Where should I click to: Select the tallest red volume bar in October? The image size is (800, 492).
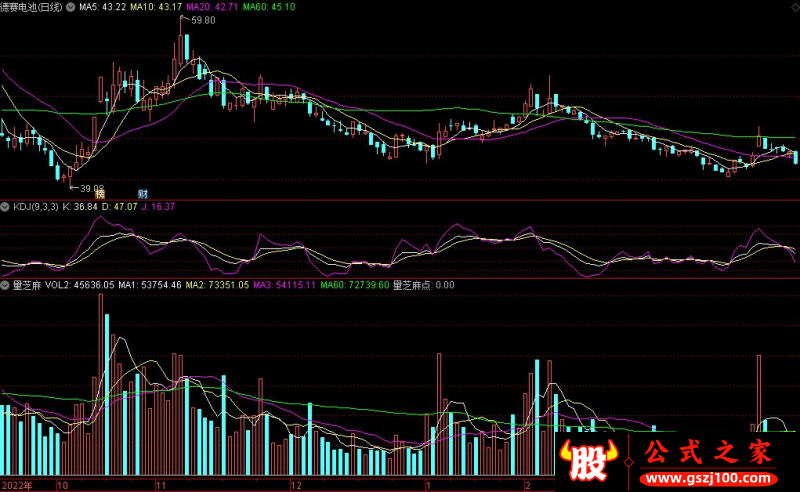click(101, 385)
